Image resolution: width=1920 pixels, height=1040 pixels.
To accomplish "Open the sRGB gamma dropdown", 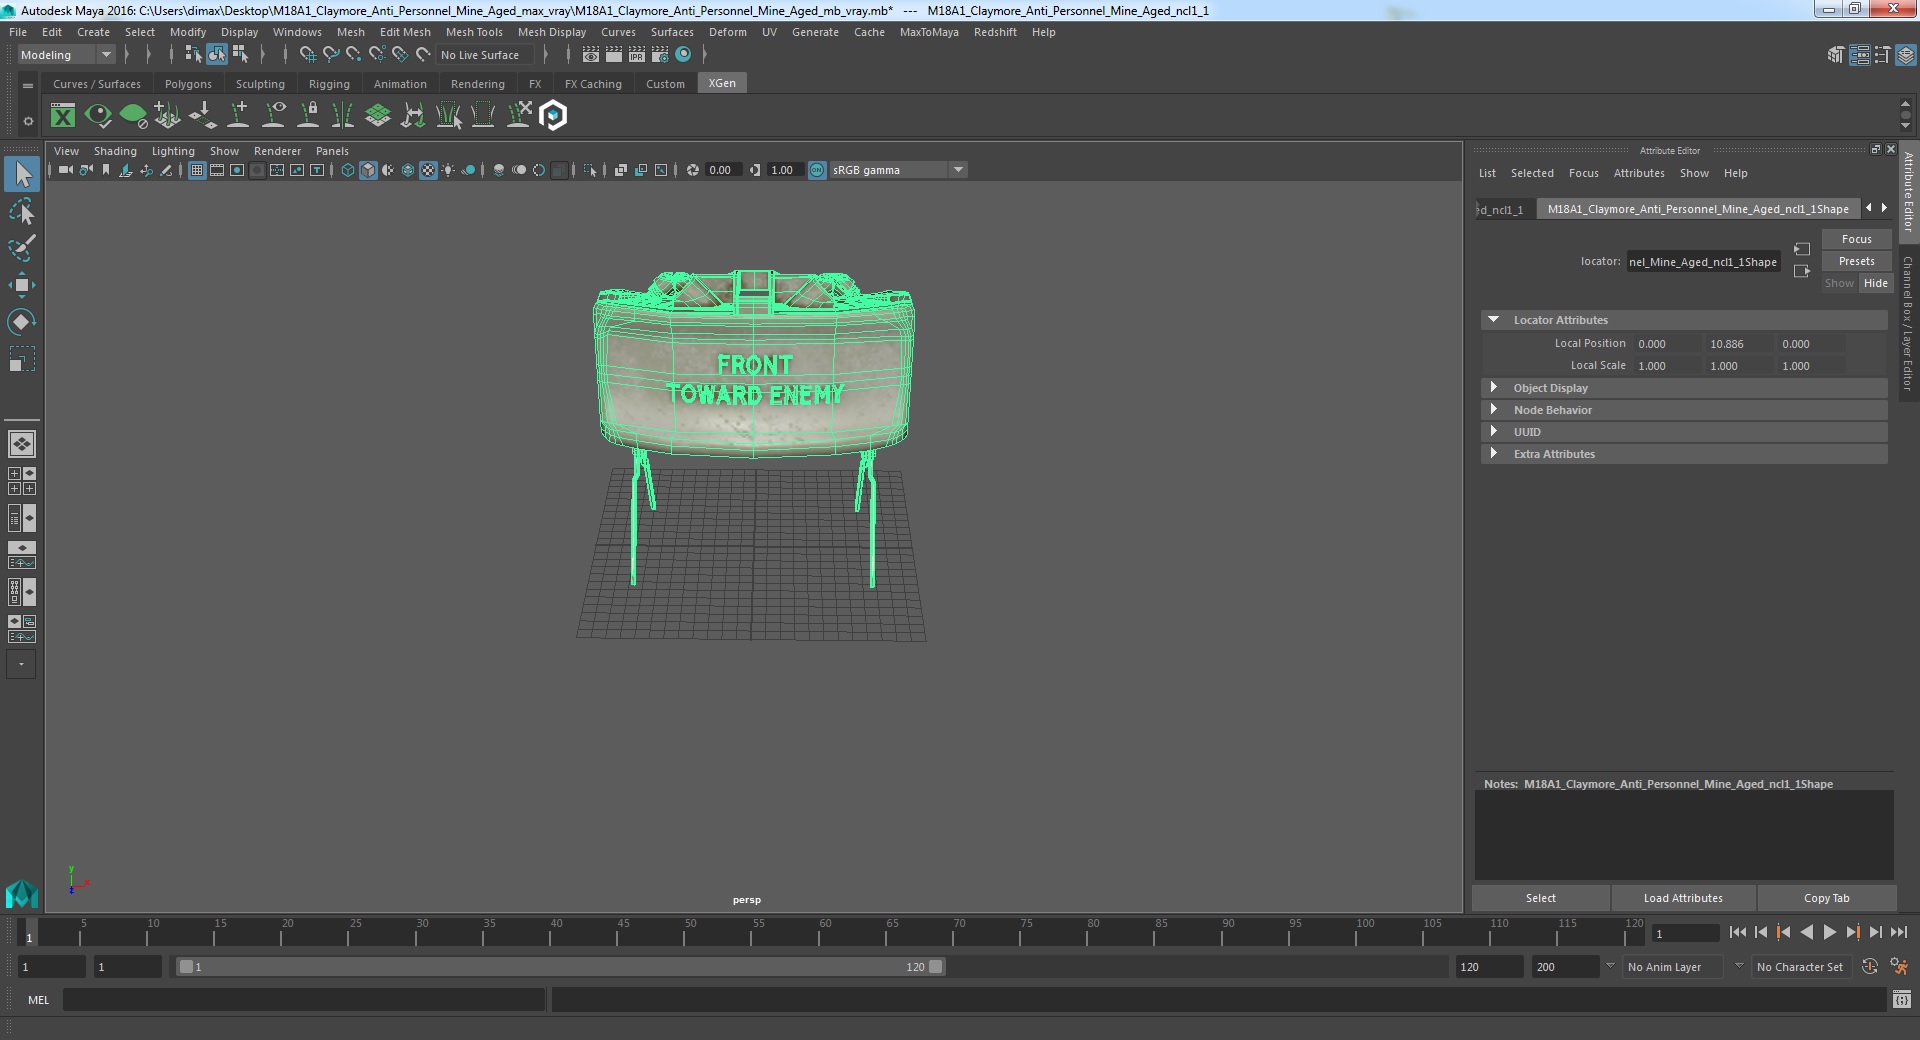I will [x=898, y=170].
